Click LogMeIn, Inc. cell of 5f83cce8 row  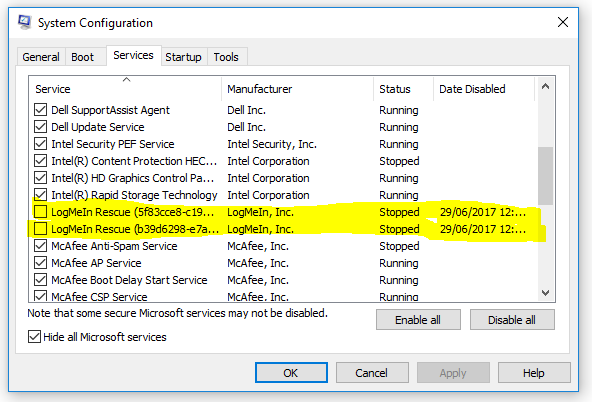[x=261, y=212]
